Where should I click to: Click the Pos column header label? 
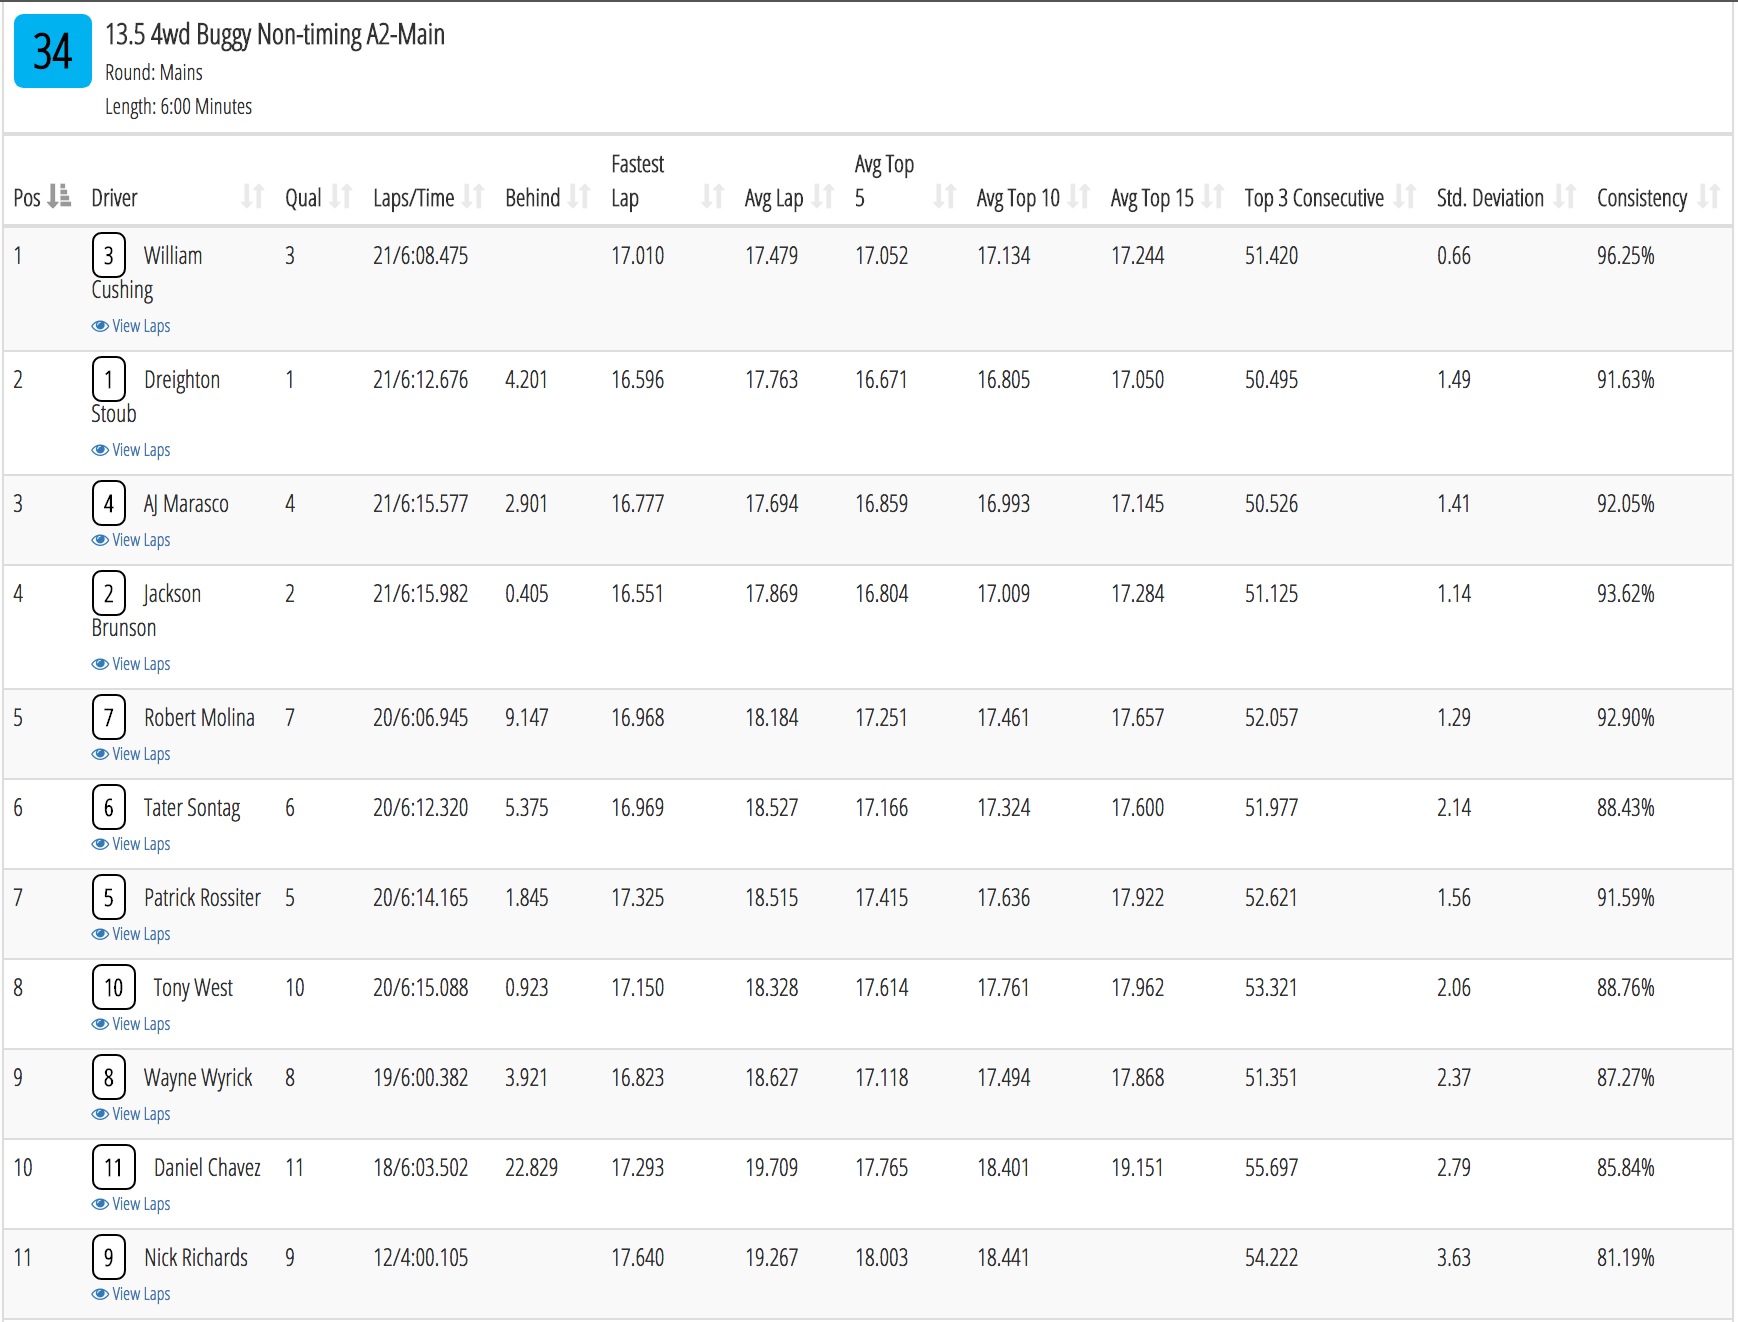point(27,198)
